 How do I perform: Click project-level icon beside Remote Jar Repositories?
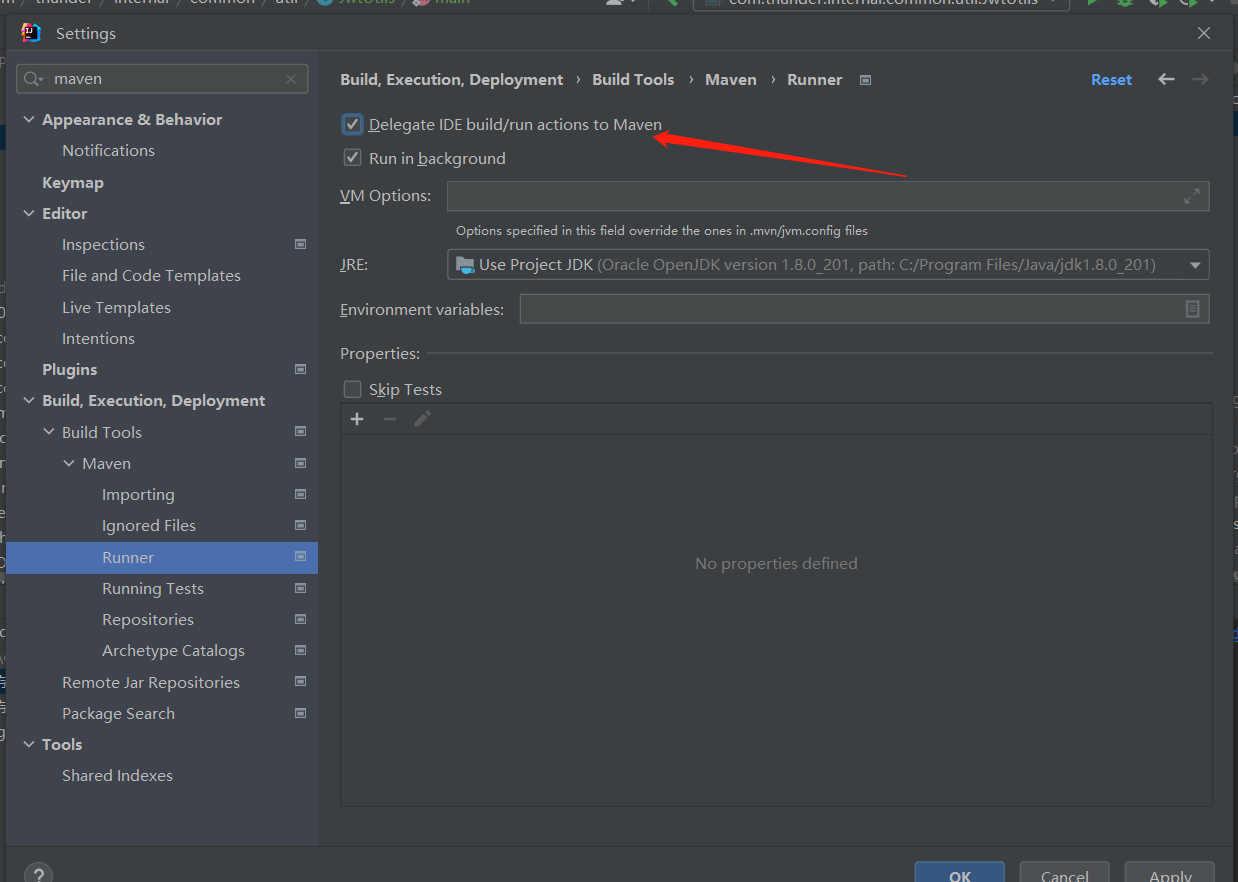pos(300,682)
